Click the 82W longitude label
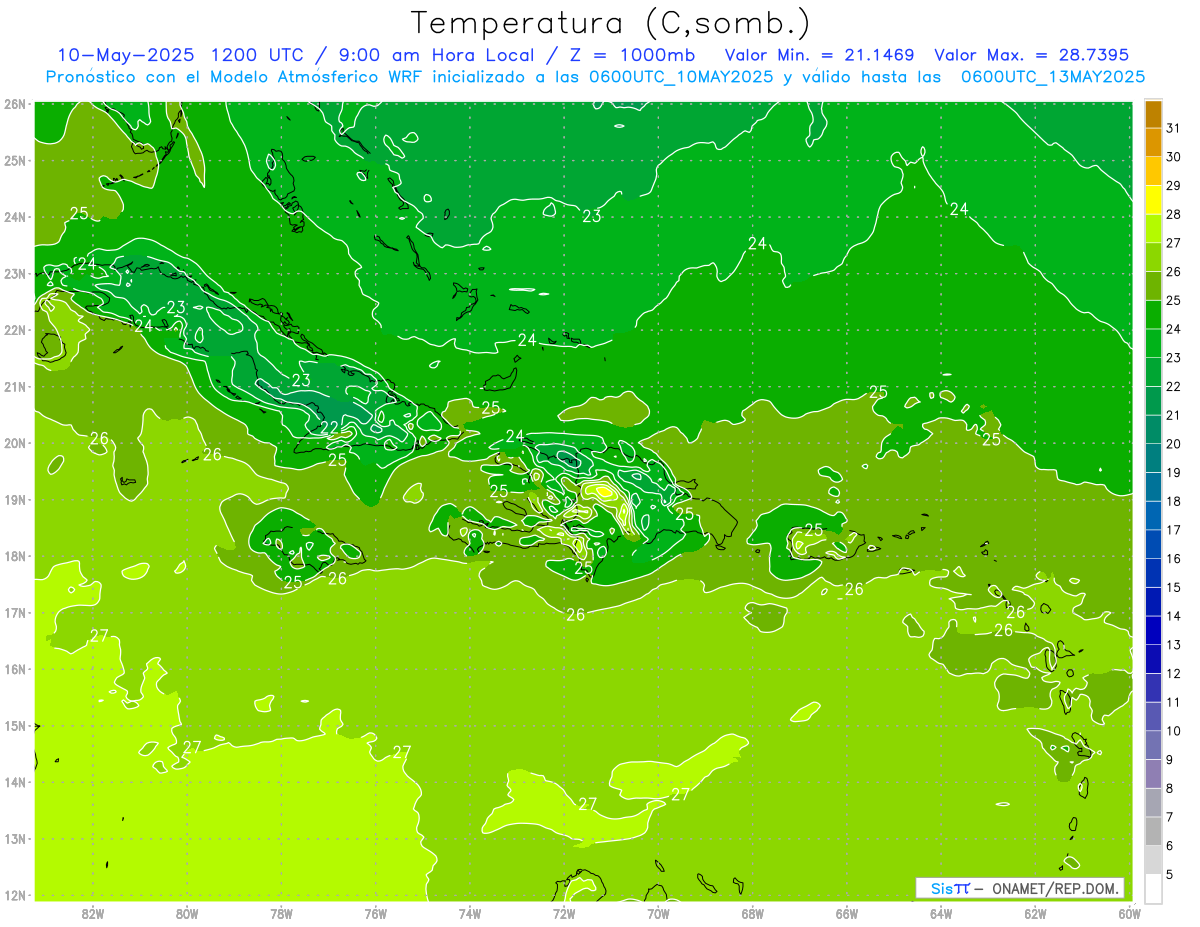The image size is (1200, 927). 93,913
